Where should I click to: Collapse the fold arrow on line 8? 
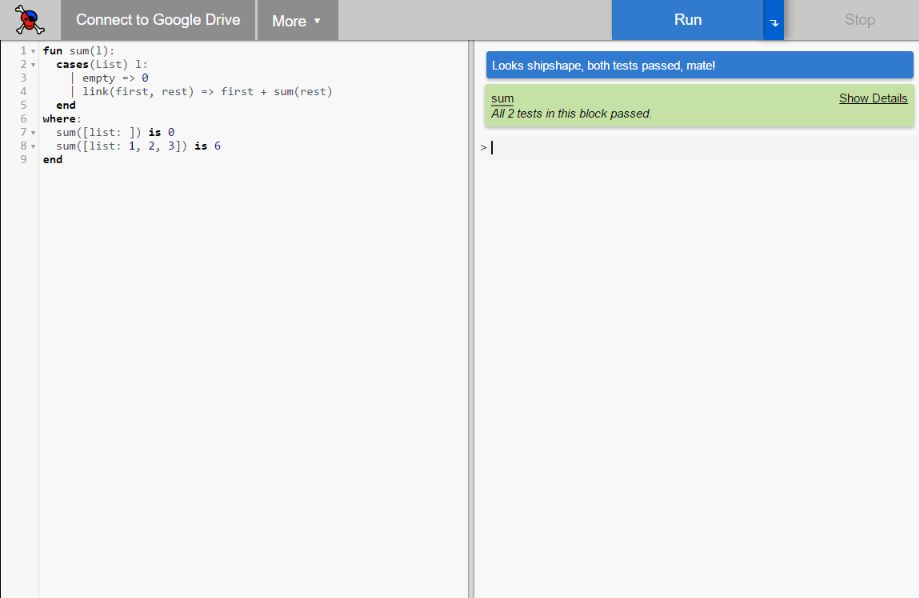coord(33,145)
